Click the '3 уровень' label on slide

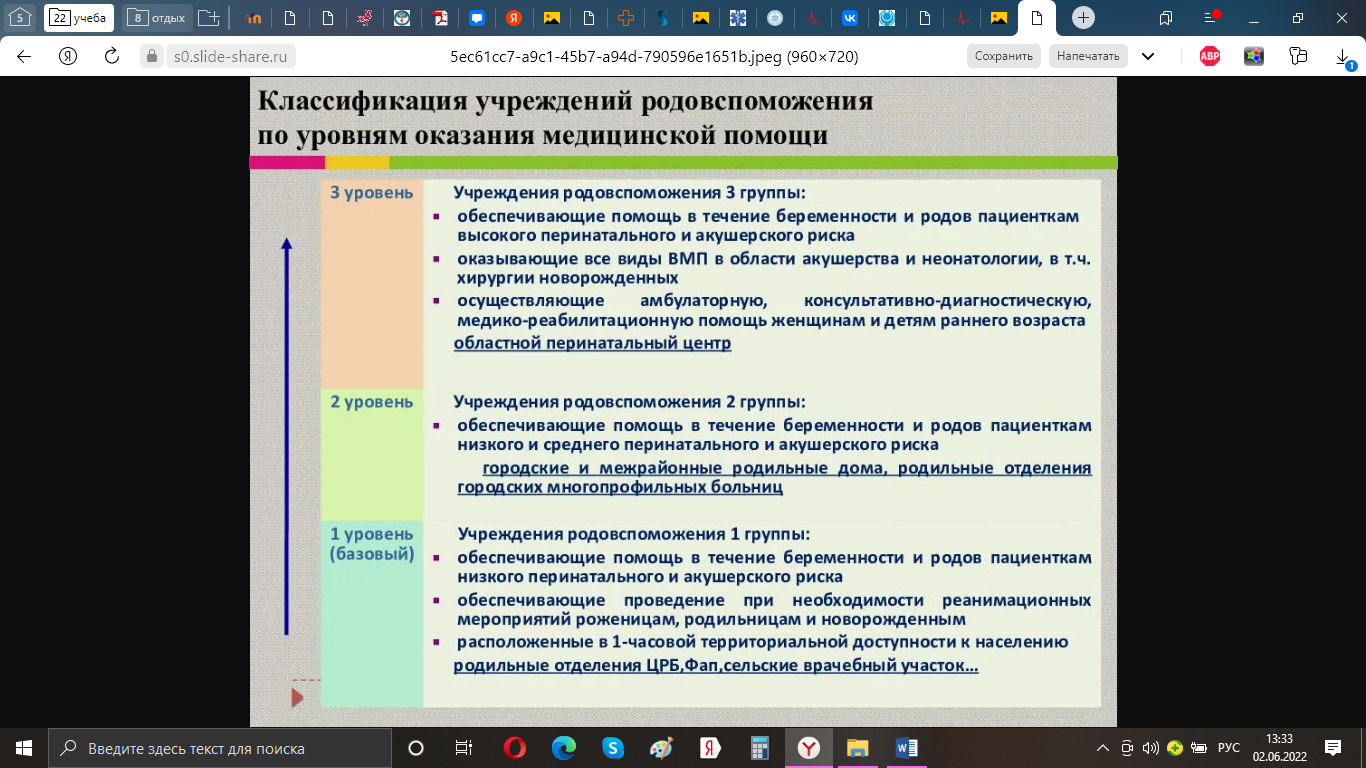[x=371, y=192]
